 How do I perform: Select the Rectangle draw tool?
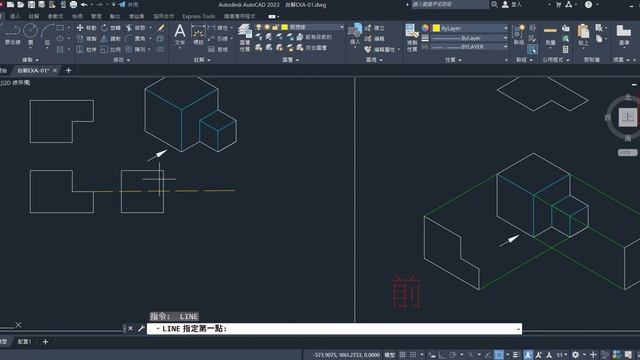pyautogui.click(x=60, y=28)
